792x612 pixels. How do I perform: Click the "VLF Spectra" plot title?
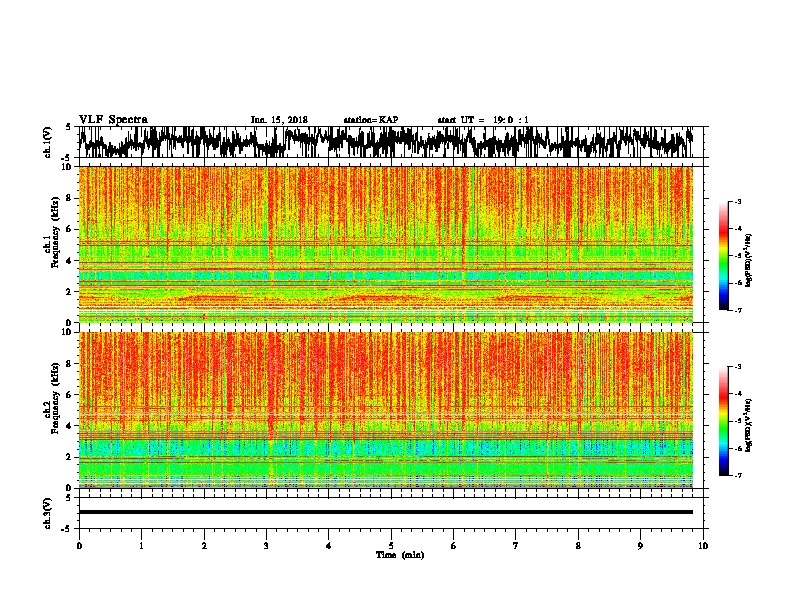tap(113, 120)
